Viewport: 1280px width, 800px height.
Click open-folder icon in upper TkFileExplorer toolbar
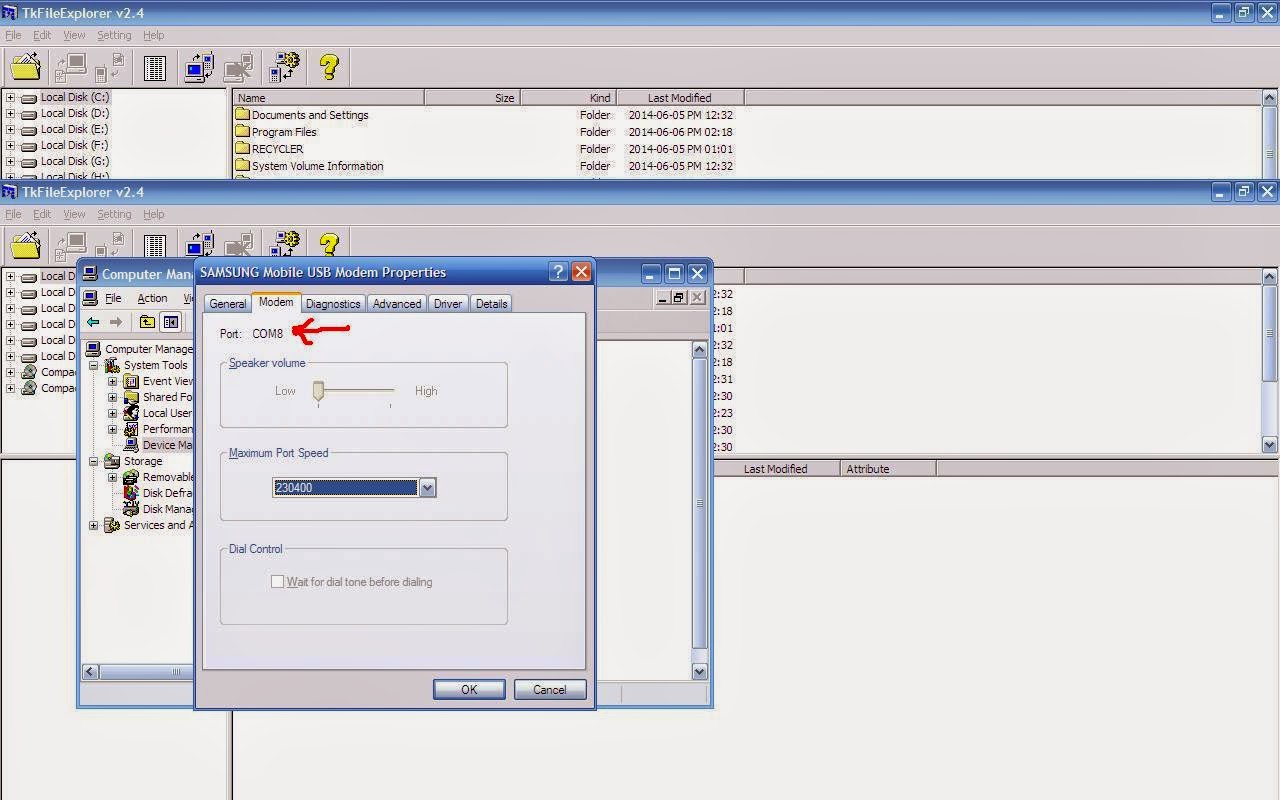point(26,67)
